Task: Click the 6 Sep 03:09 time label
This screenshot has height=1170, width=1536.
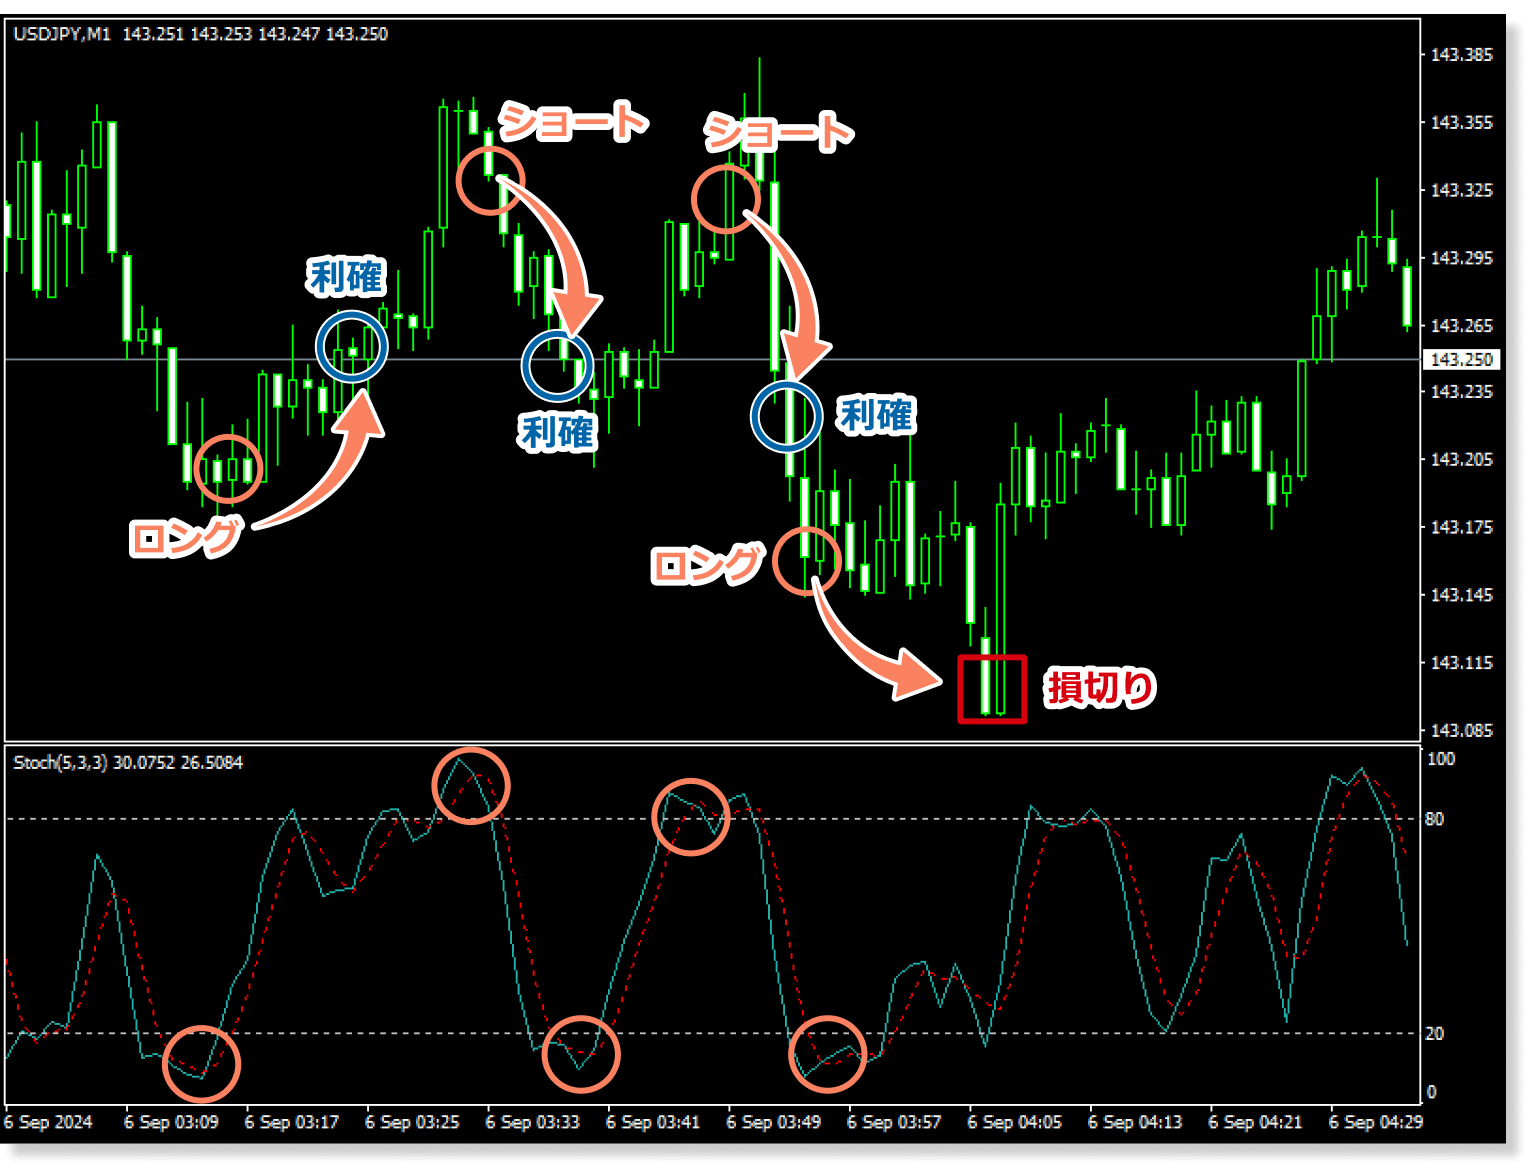Action: (x=171, y=1123)
